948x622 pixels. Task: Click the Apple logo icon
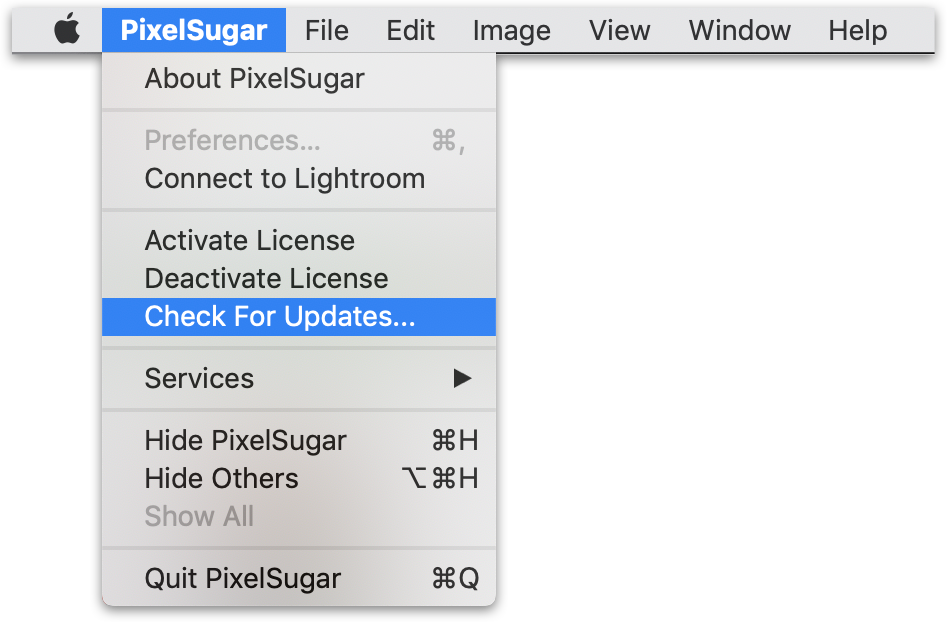pos(67,30)
